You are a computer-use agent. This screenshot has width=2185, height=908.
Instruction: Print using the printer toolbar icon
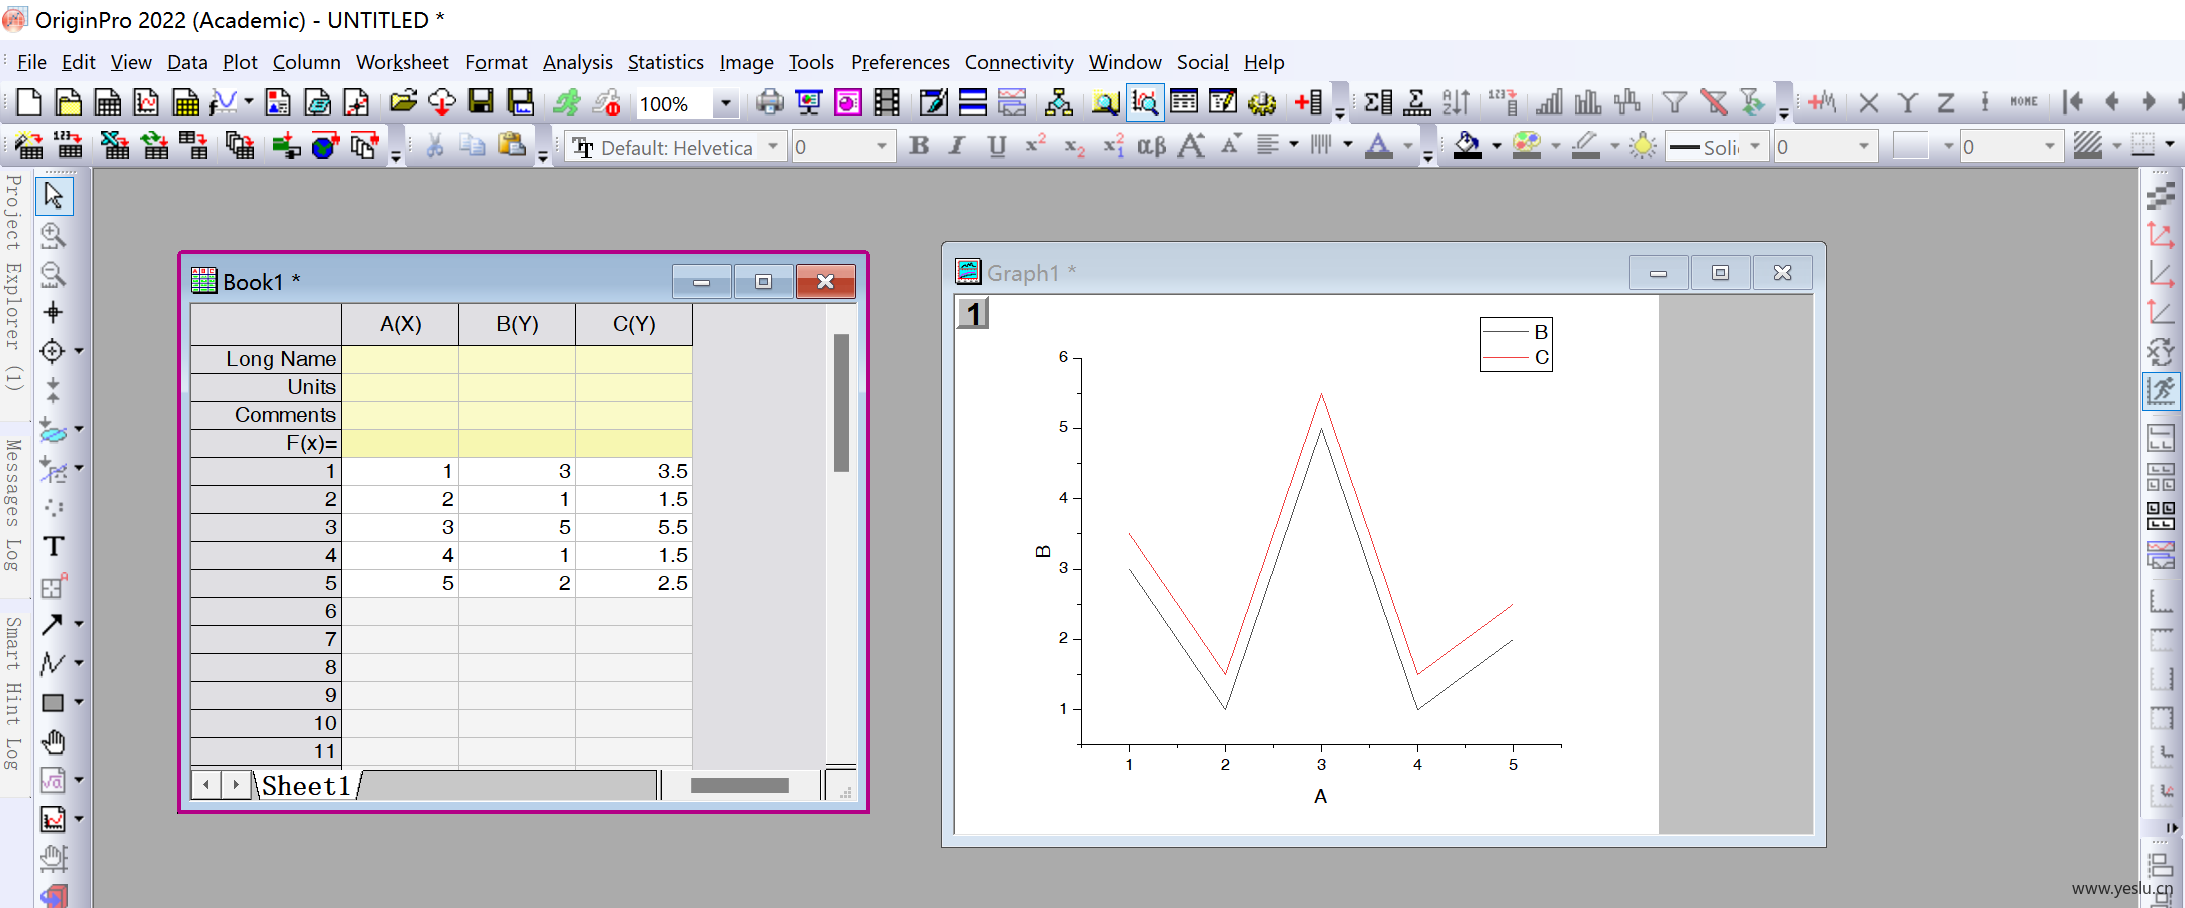[x=769, y=102]
